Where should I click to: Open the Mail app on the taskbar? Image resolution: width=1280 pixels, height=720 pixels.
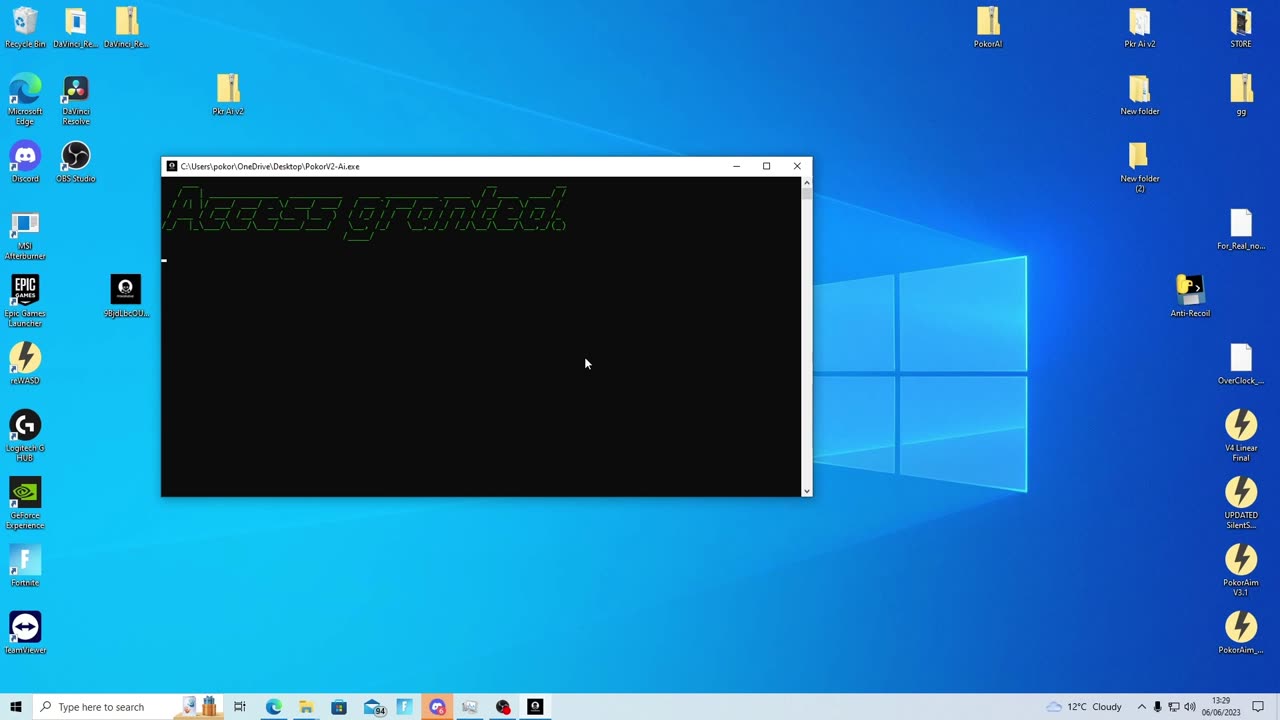pyautogui.click(x=374, y=707)
